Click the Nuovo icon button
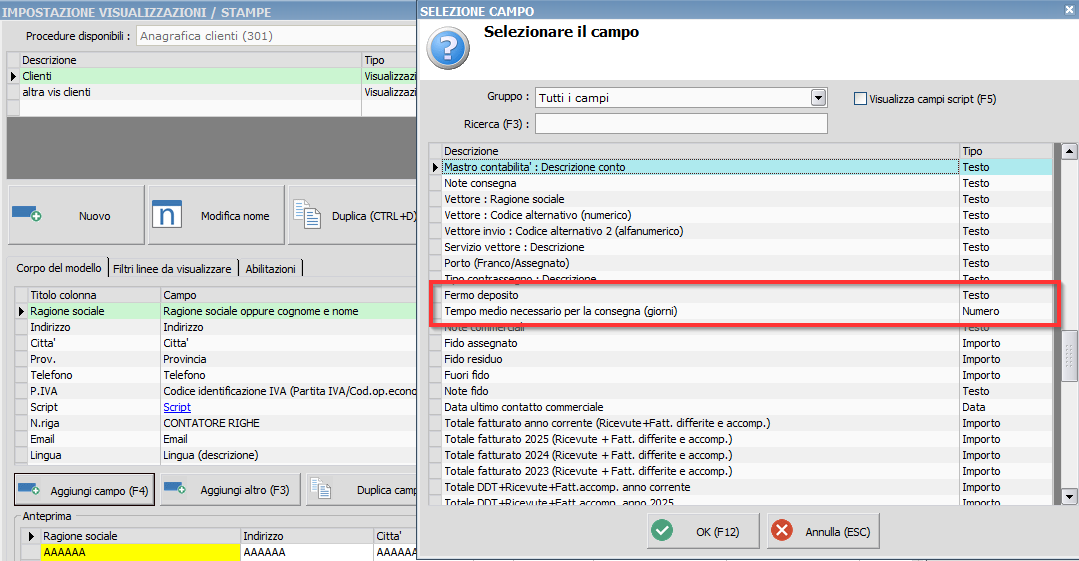The image size is (1079, 561). point(26,214)
